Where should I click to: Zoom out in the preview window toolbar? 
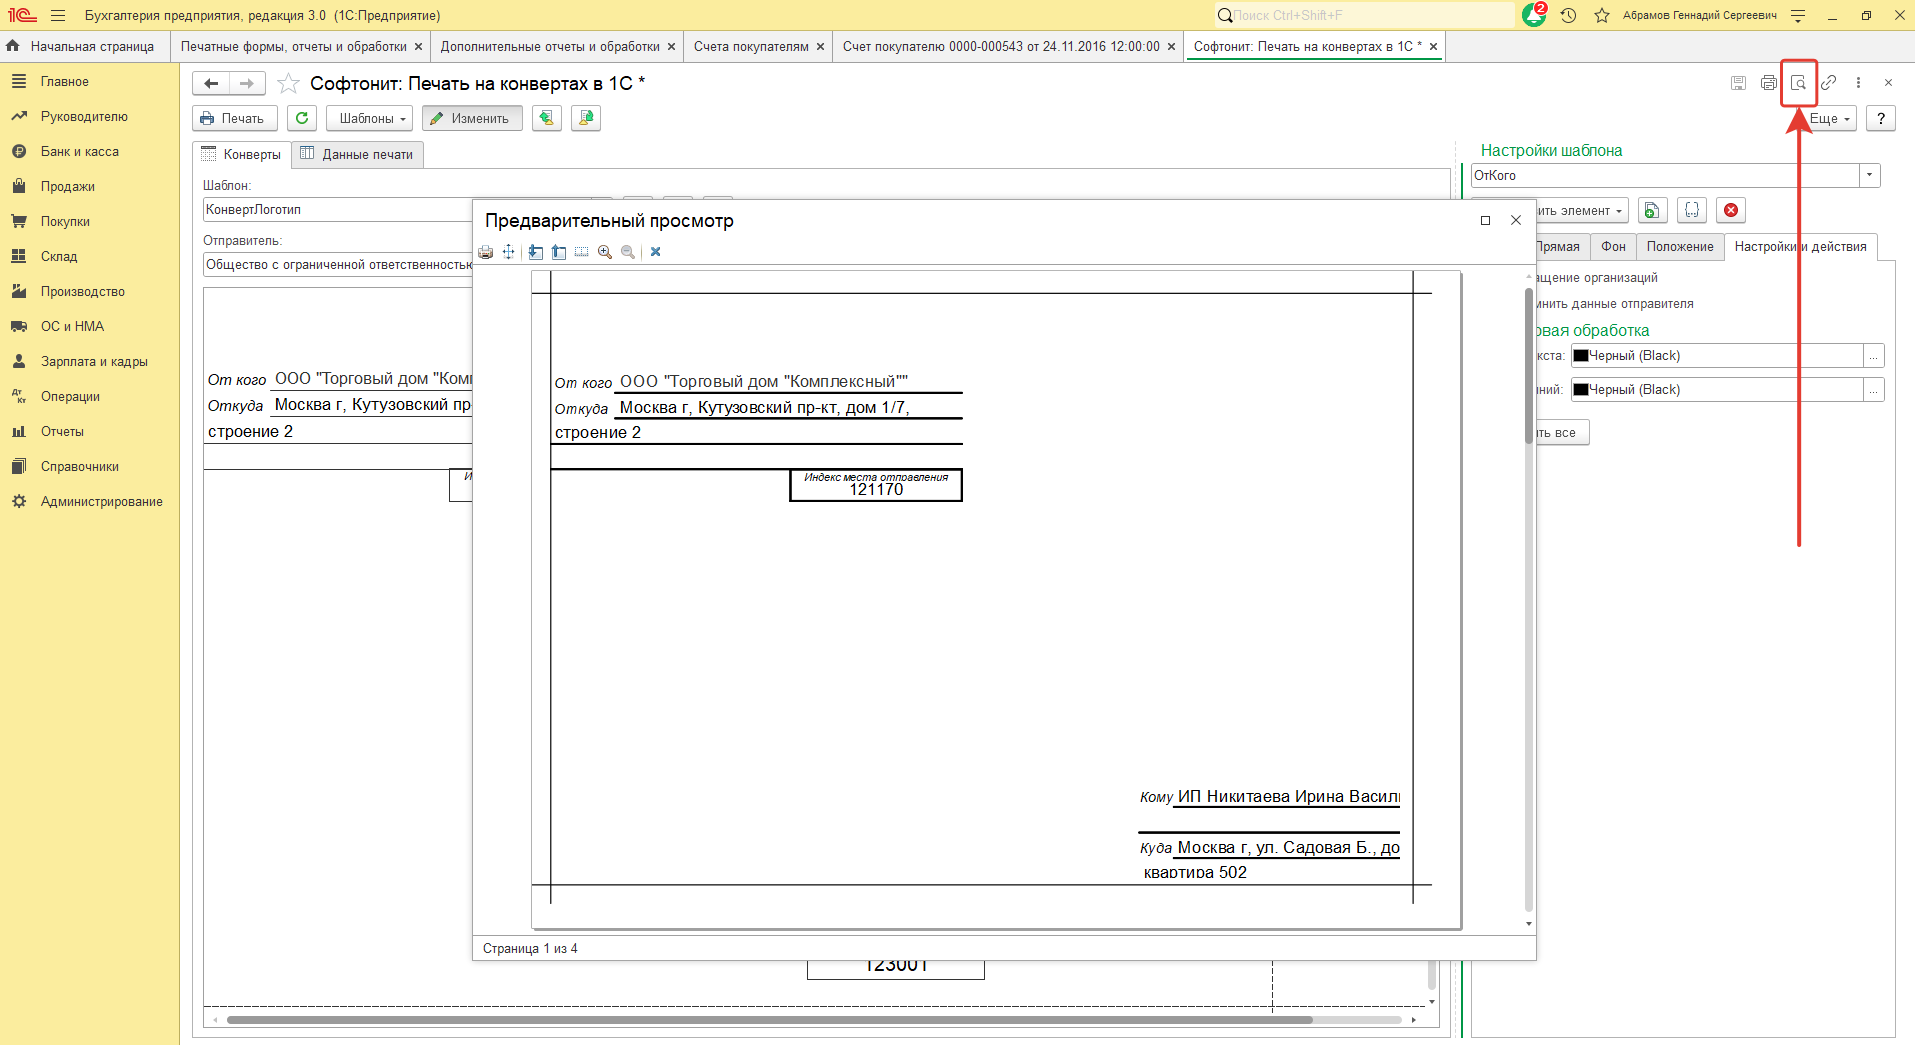(x=628, y=252)
